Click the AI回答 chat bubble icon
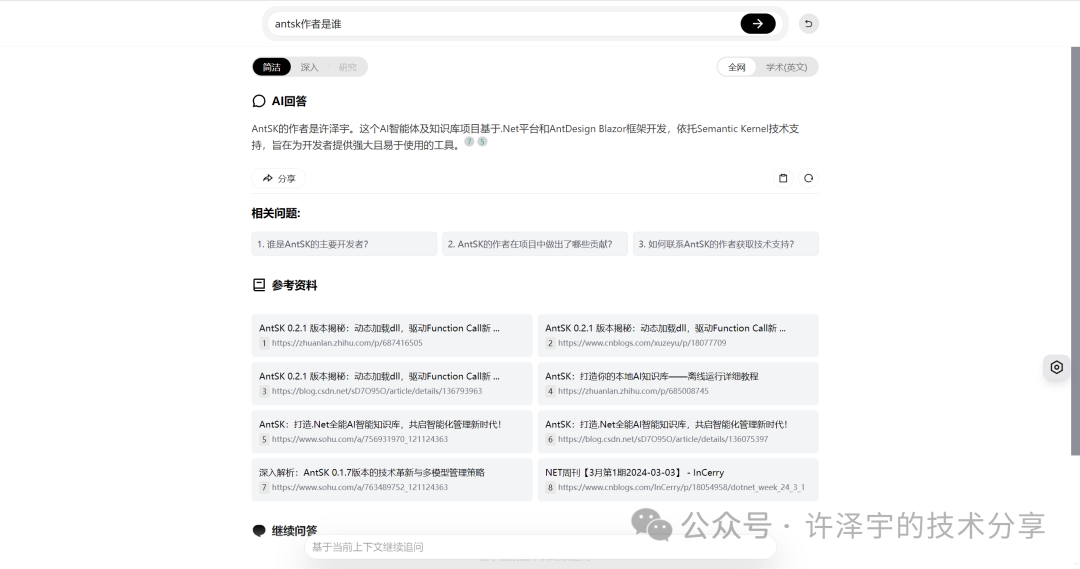The image size is (1080, 569). click(259, 101)
